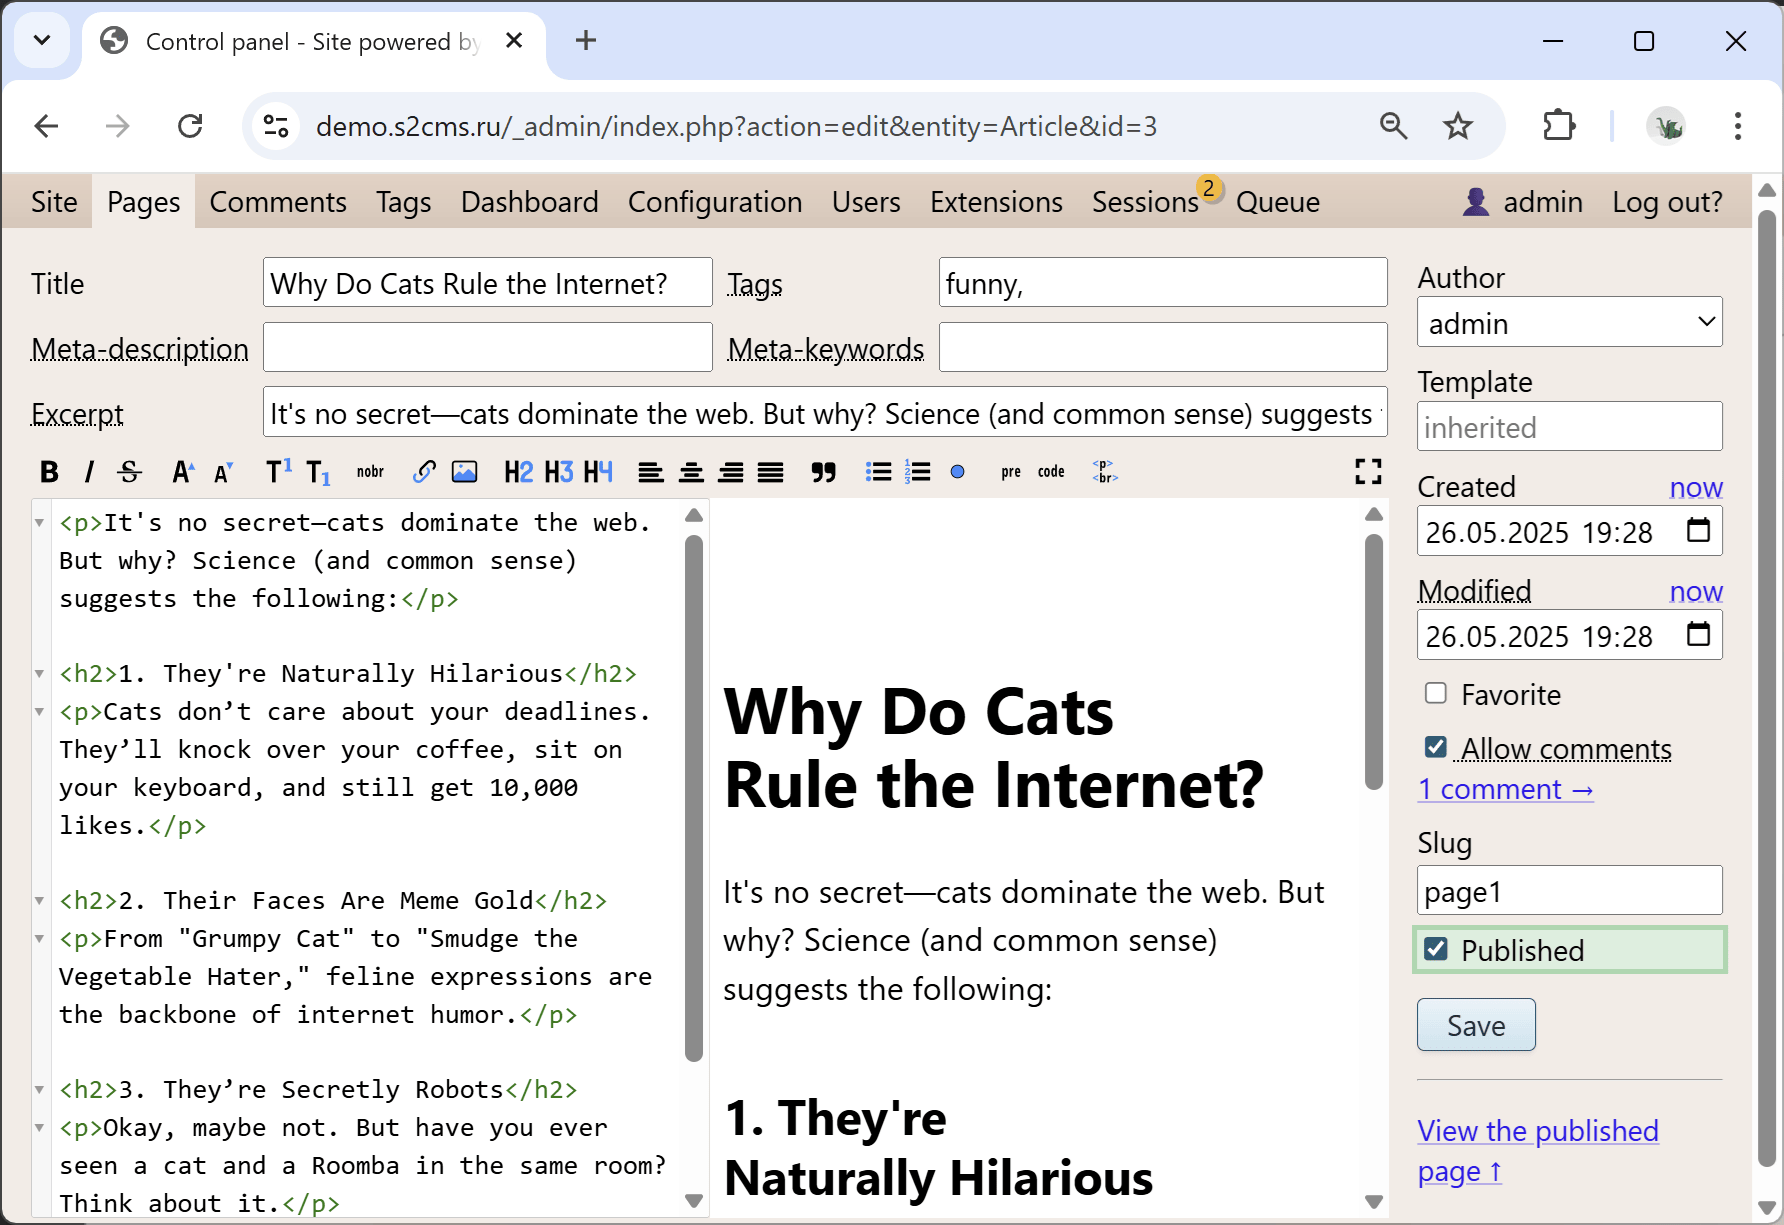
Task: Align text right
Action: [731, 472]
